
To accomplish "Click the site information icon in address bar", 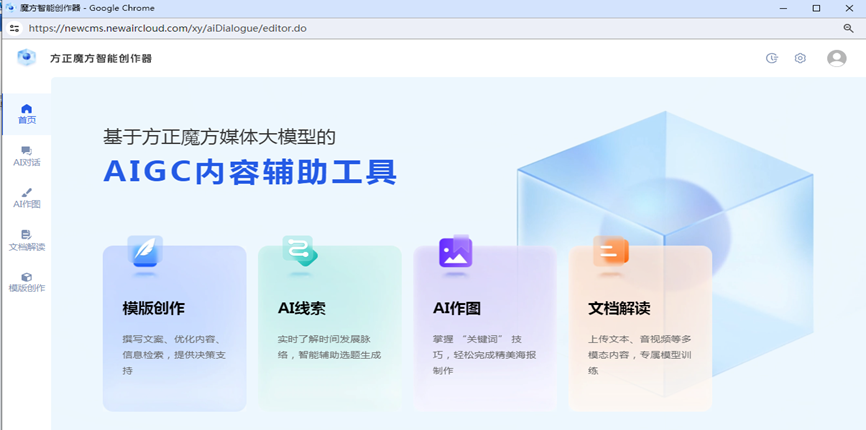I will (14, 28).
